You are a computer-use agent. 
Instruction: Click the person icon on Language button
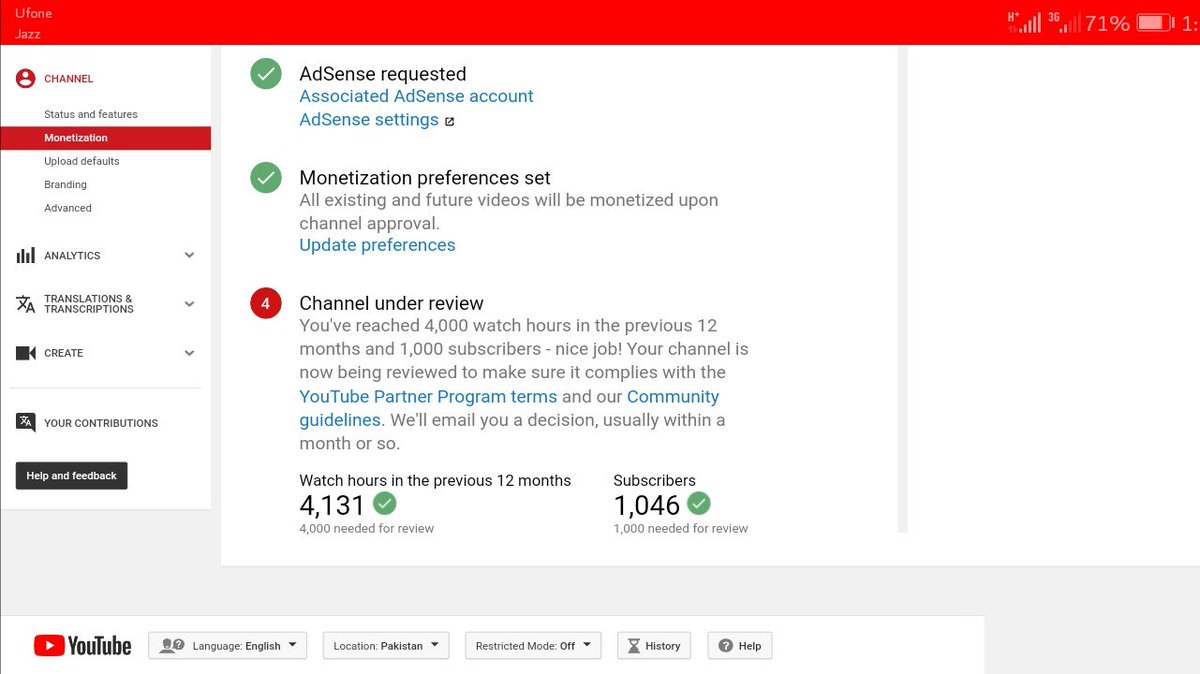click(172, 646)
